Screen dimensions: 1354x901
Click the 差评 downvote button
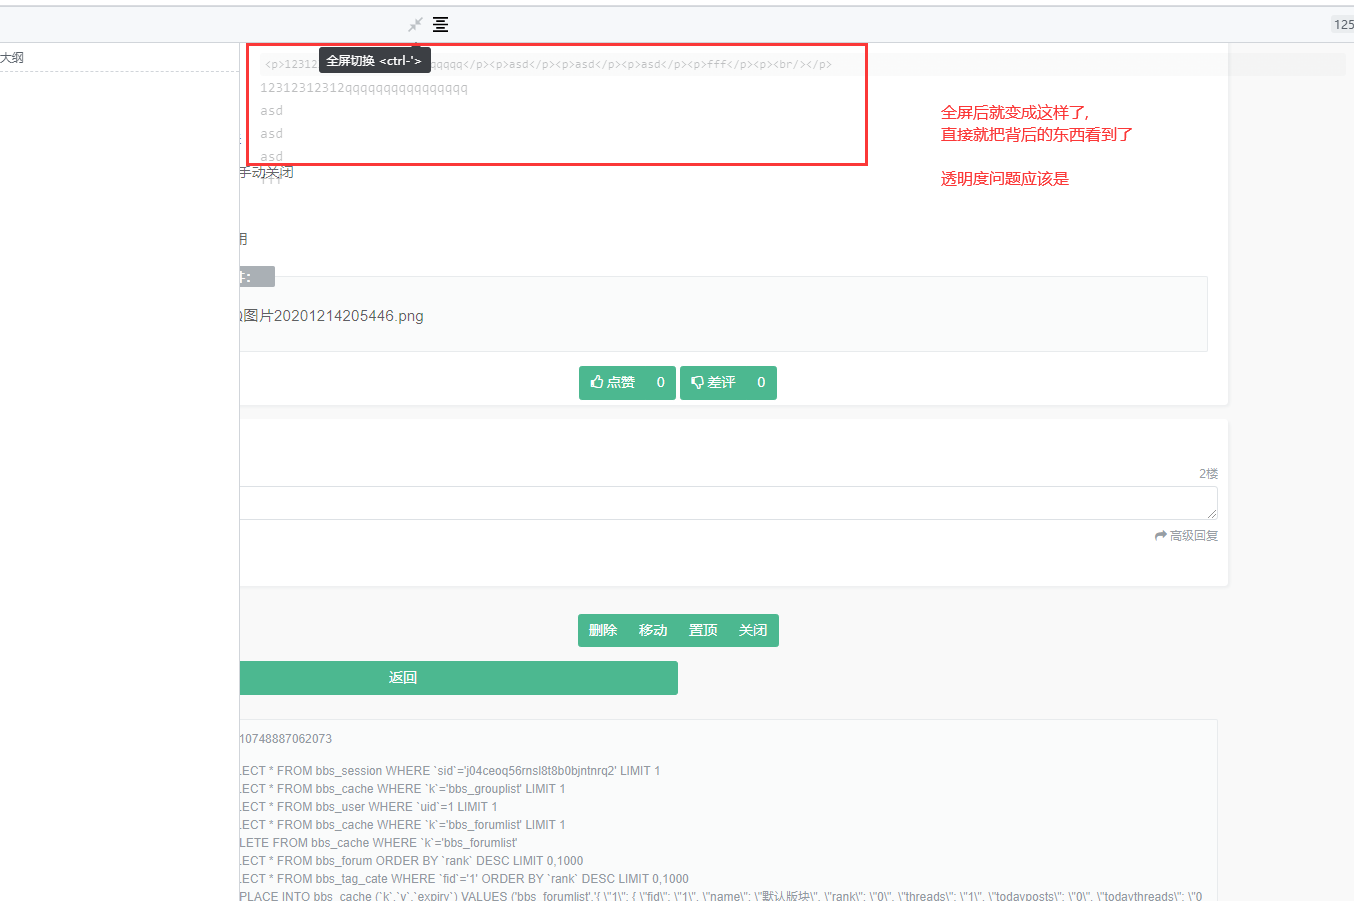728,382
